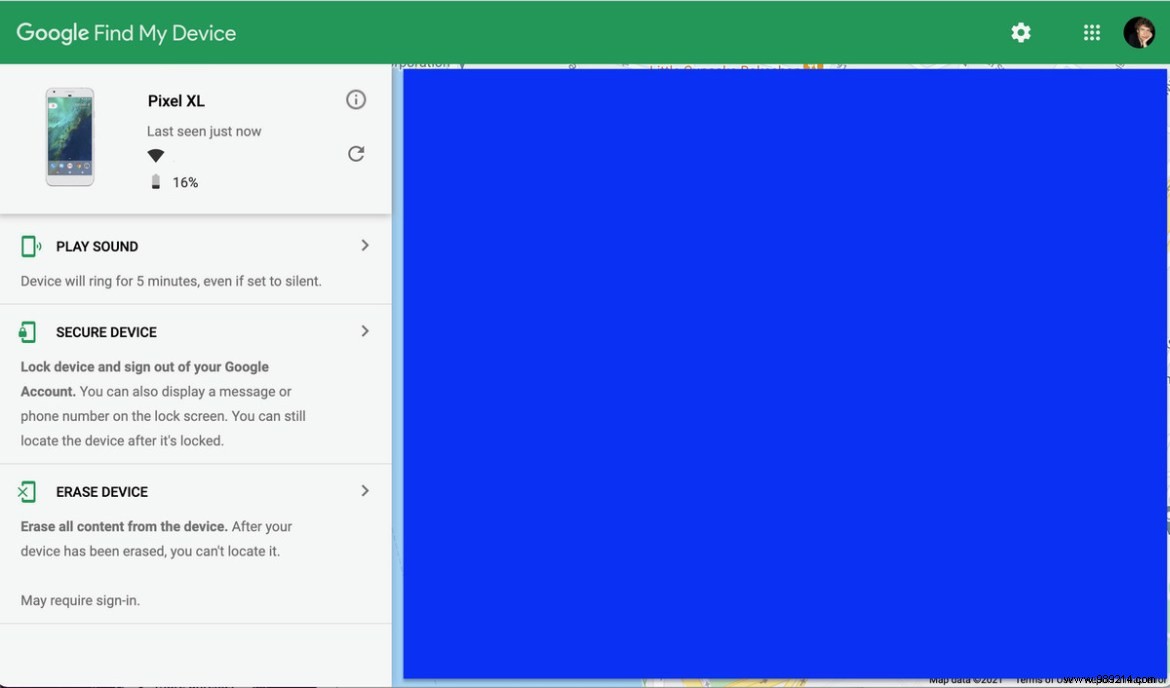Open Find My Device settings gear
The image size is (1170, 688).
click(x=1020, y=31)
